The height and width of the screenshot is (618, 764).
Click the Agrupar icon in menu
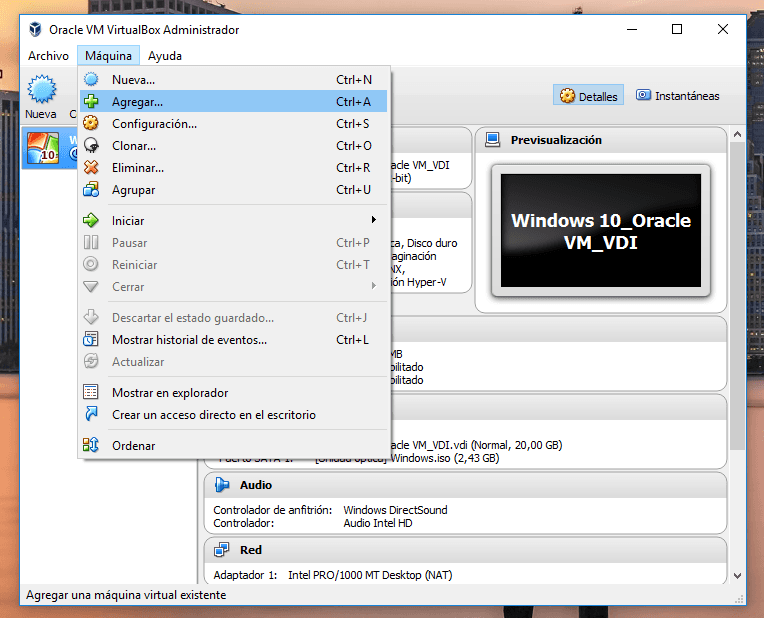point(91,189)
